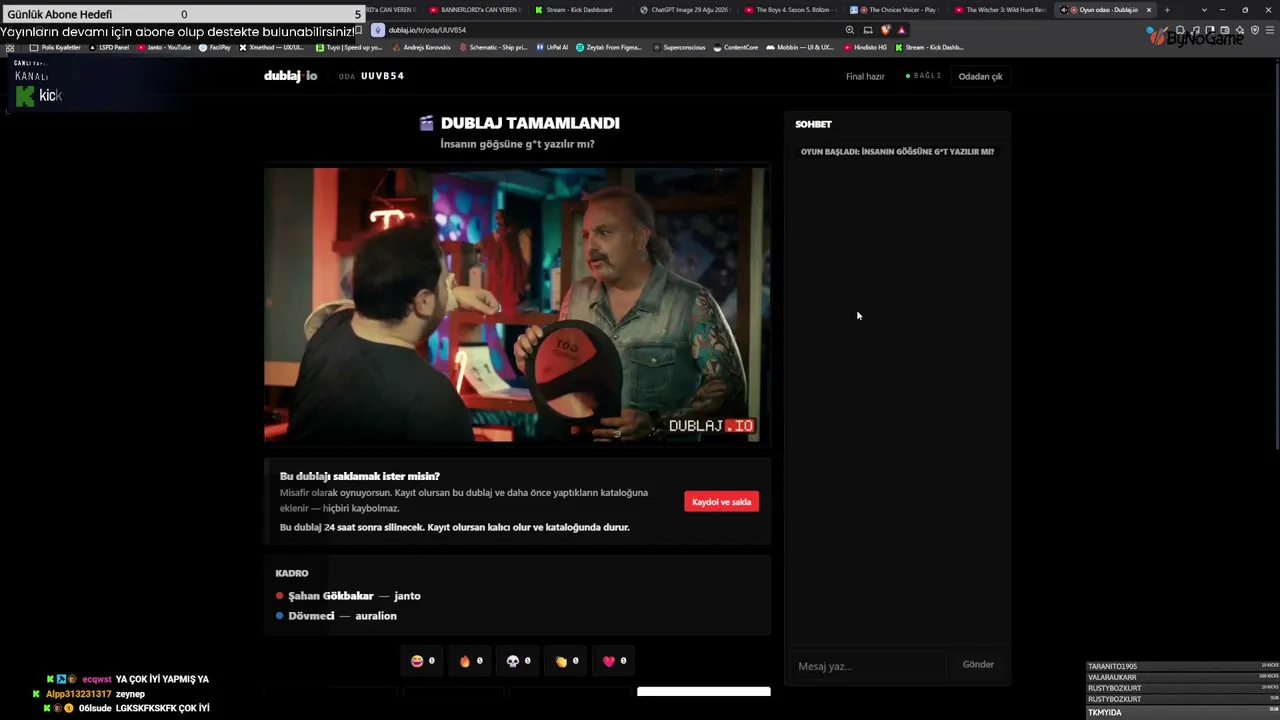Click the room code 'UUVB54'
The image size is (1280, 720).
pos(382,76)
